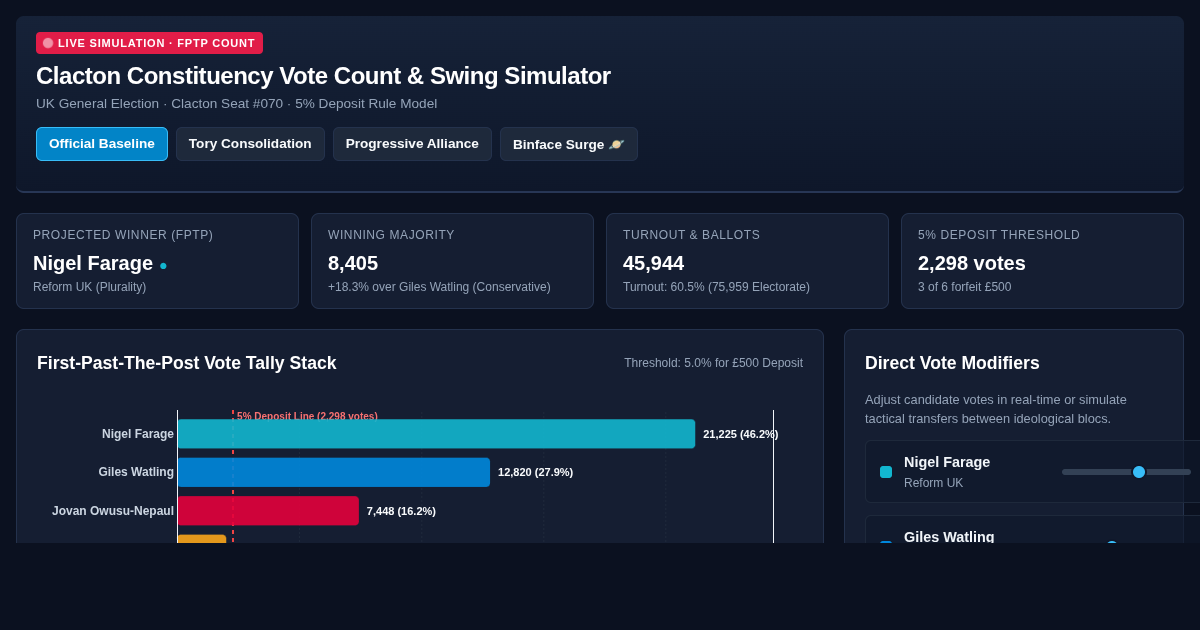Click the red Jovan Owusu-Nepaul bar
This screenshot has height=630, width=1200.
click(268, 511)
